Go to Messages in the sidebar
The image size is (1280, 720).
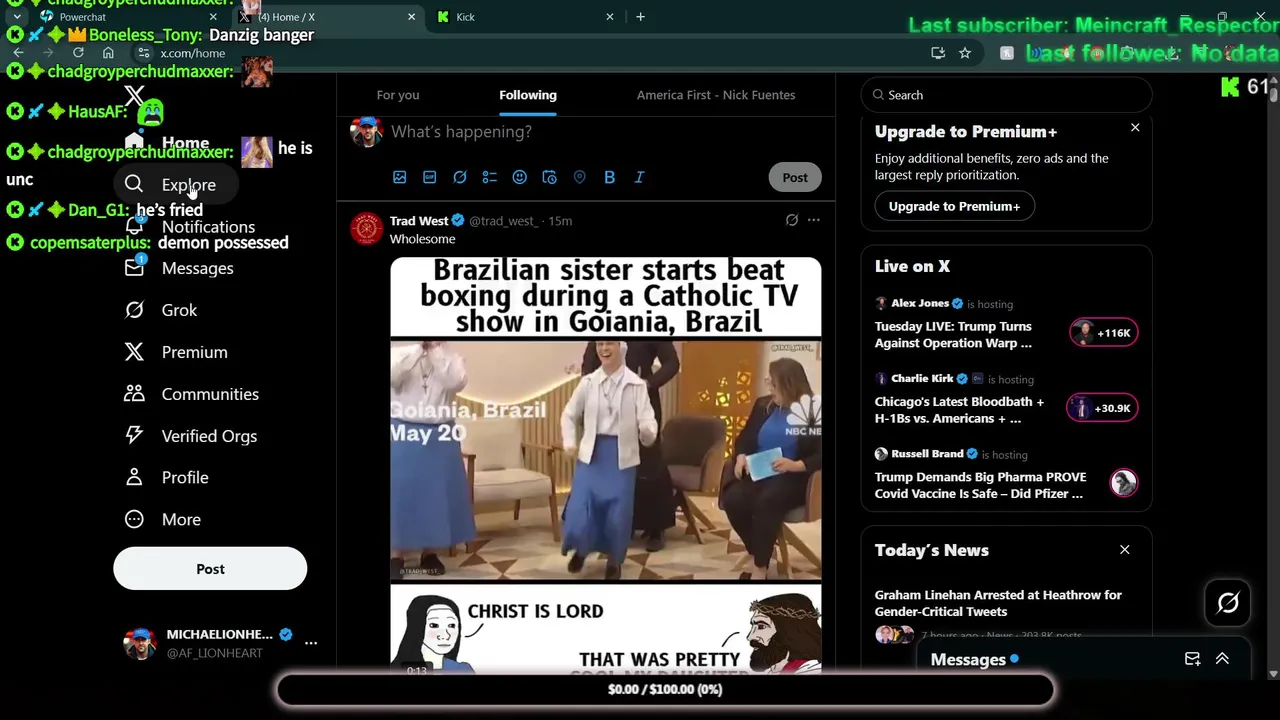point(179,268)
